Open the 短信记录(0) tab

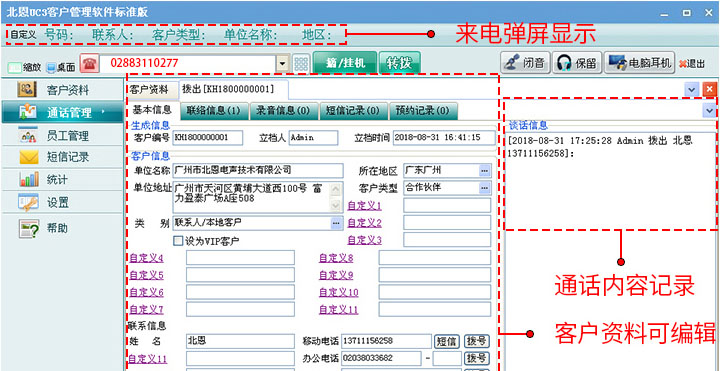[x=353, y=111]
